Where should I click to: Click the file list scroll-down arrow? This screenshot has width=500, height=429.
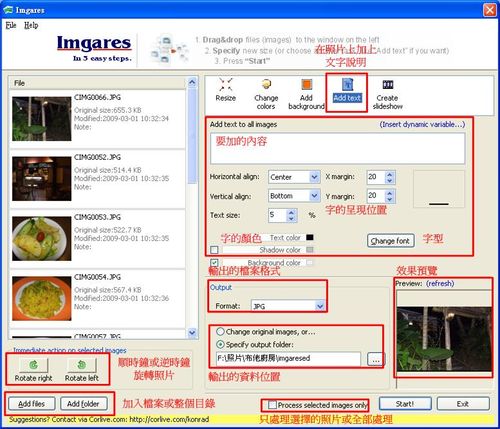[x=192, y=332]
